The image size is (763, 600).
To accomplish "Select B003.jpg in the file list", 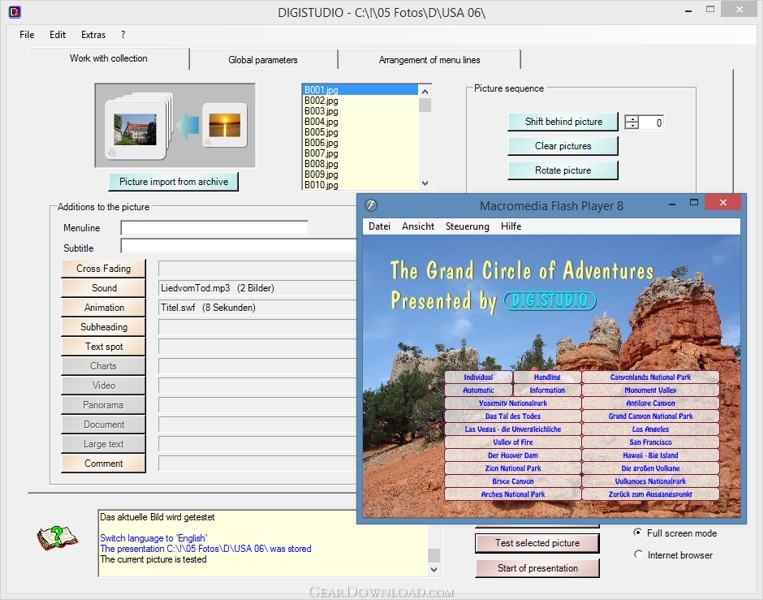I will point(360,111).
